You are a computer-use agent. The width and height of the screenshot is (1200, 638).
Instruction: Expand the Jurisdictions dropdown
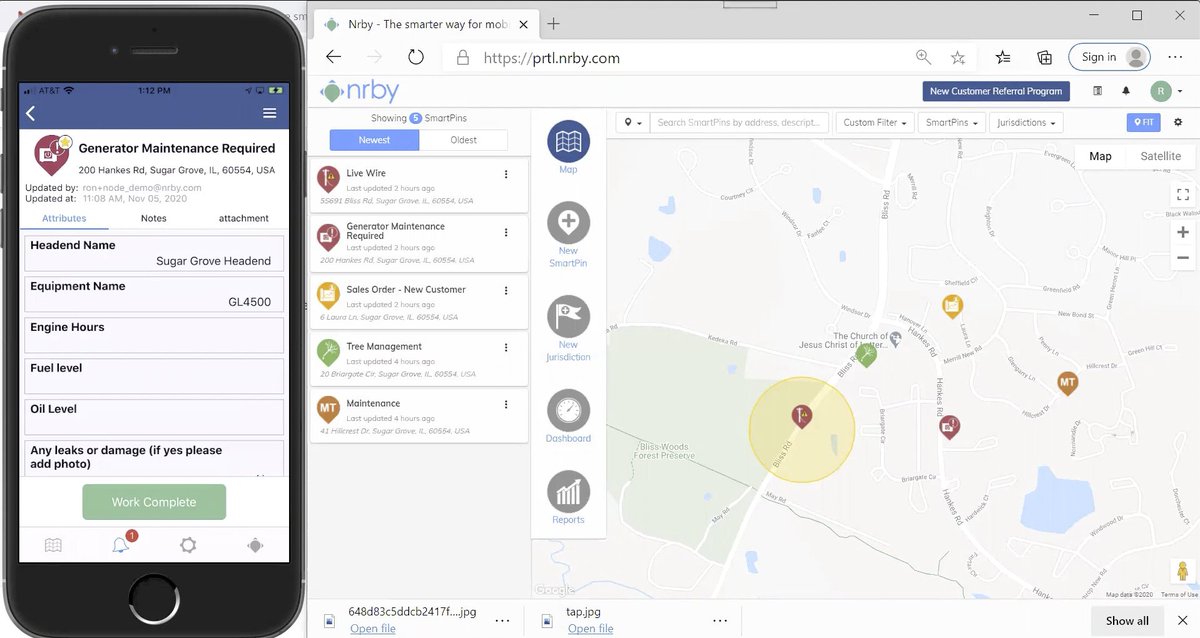coord(1027,122)
